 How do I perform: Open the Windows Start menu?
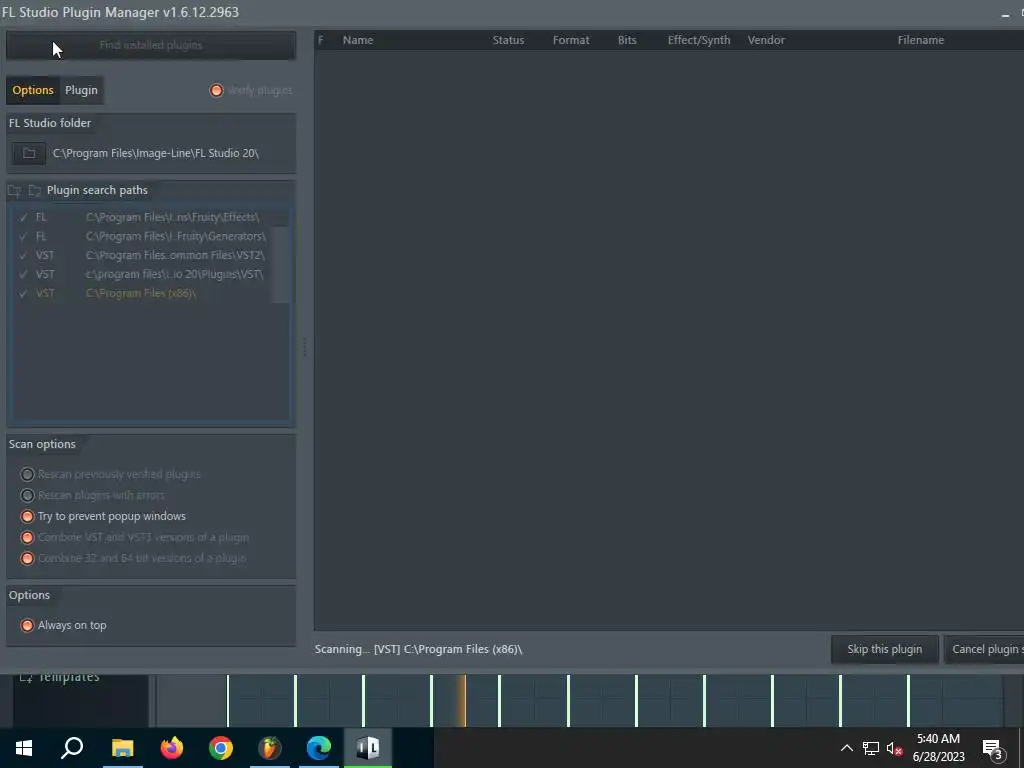click(x=24, y=748)
